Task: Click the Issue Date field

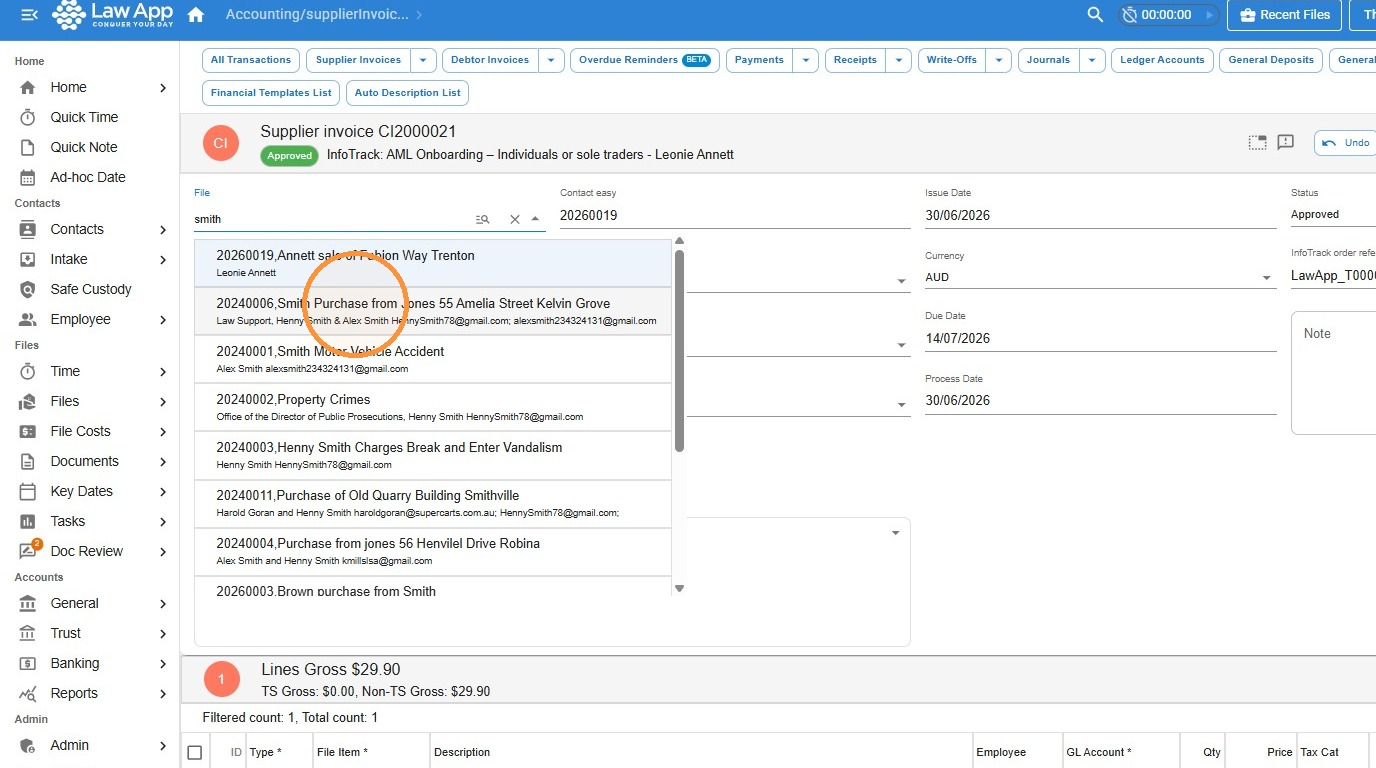Action: 1100,215
